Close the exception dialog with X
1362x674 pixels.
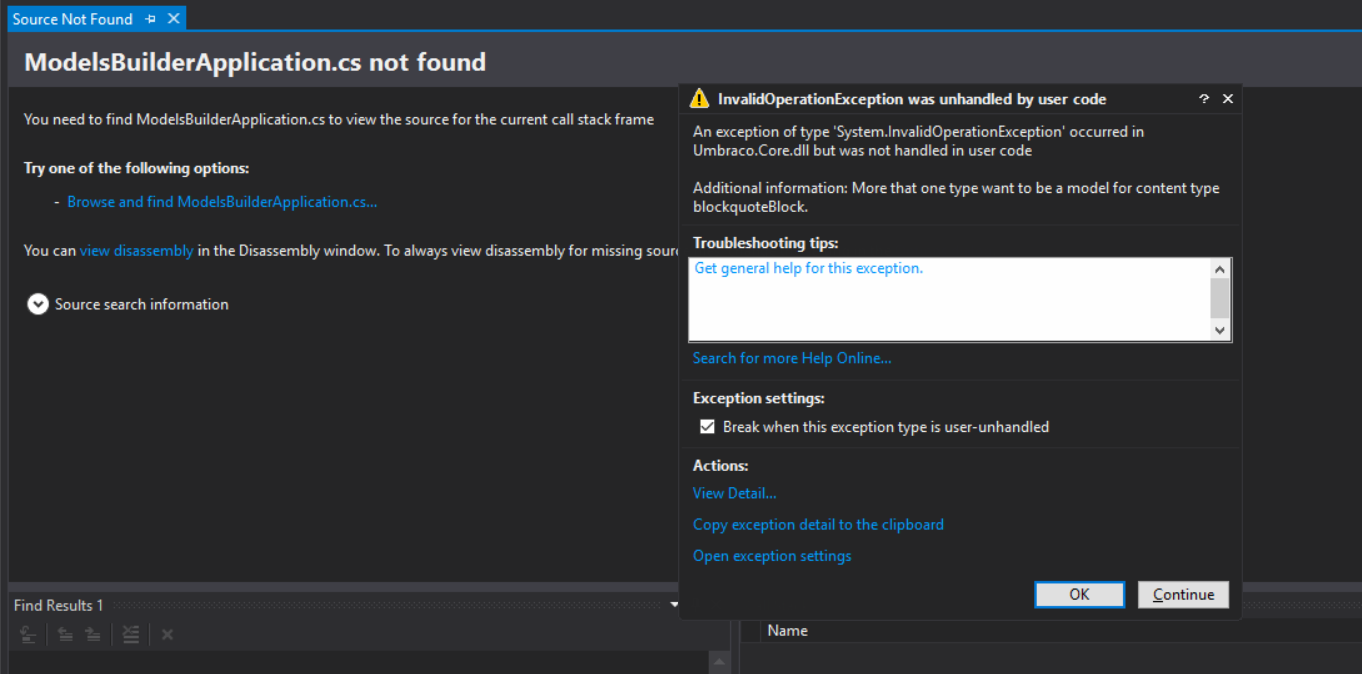(x=1228, y=99)
